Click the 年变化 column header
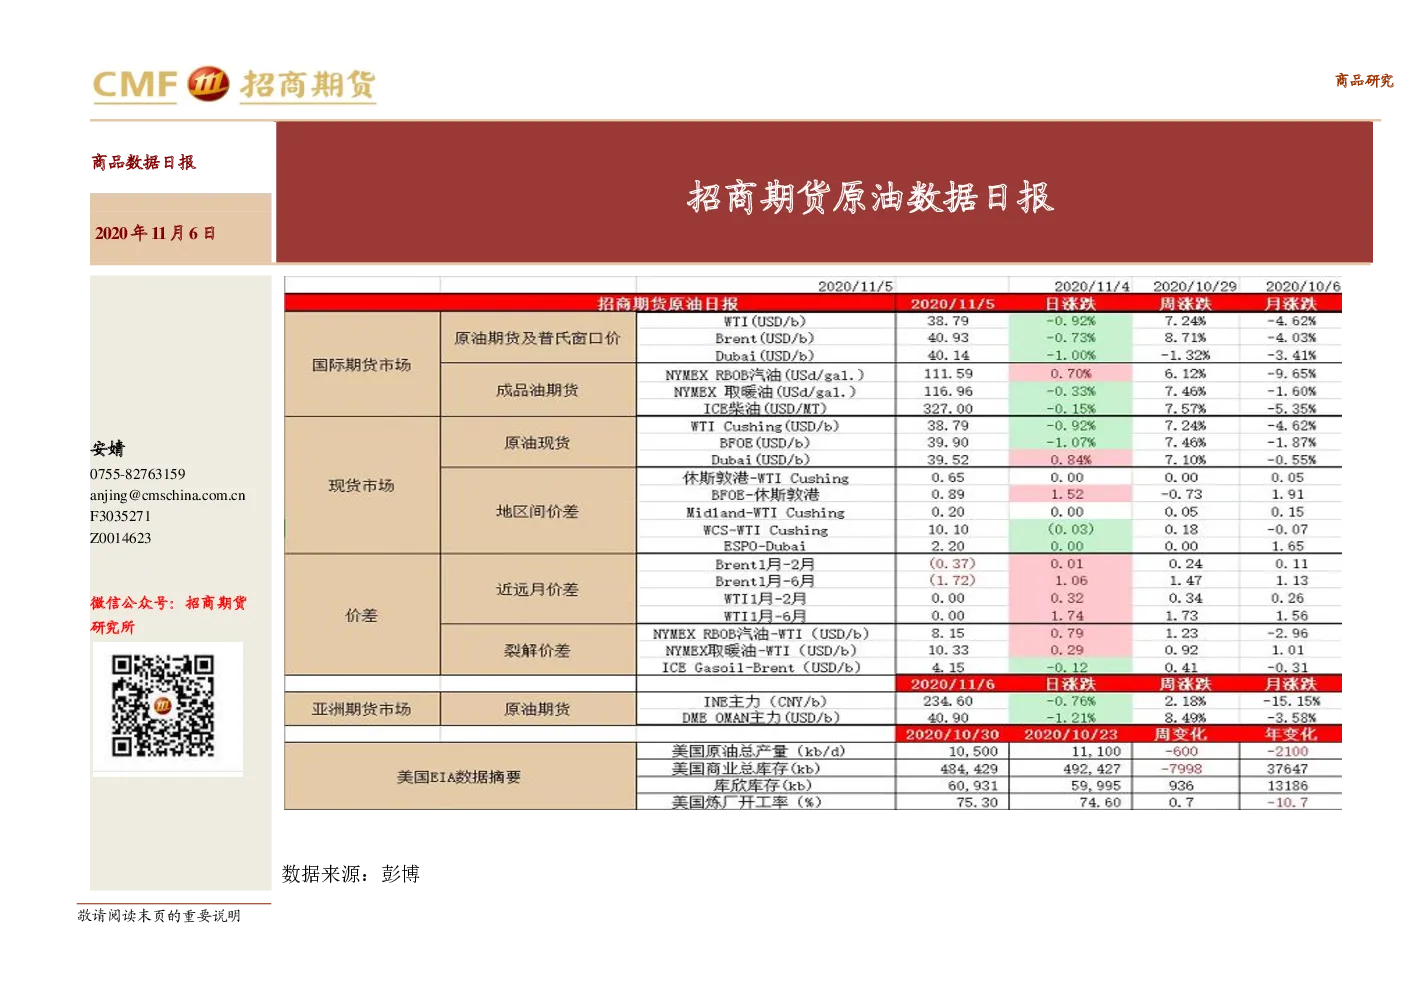Screen dimensions: 1403x992 pyautogui.click(x=1291, y=734)
